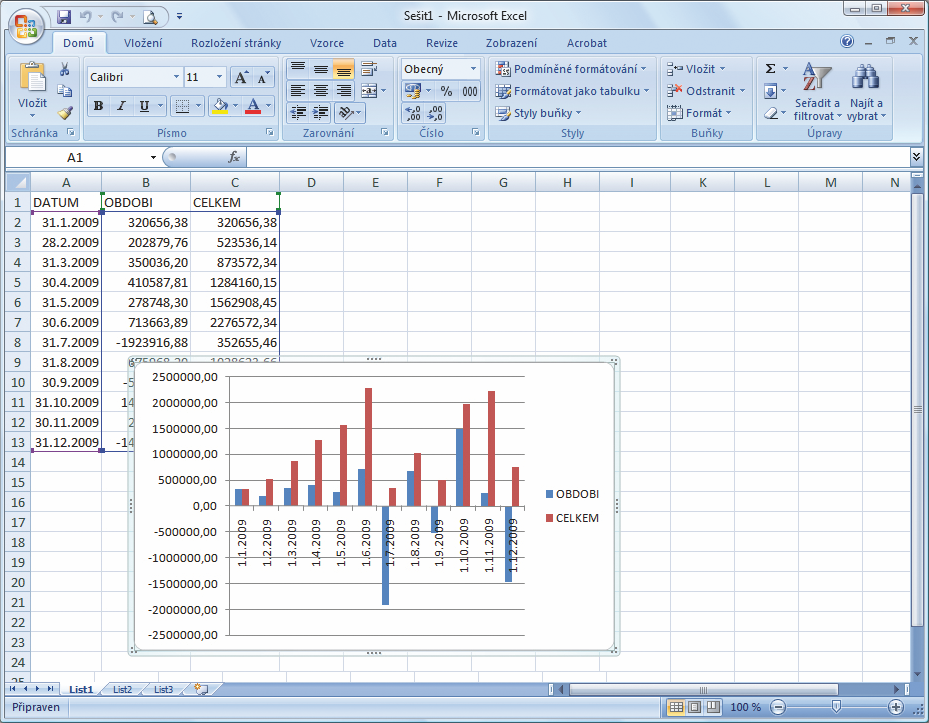The image size is (929, 723).
Task: Click the Vložit cells button
Action: 697,69
